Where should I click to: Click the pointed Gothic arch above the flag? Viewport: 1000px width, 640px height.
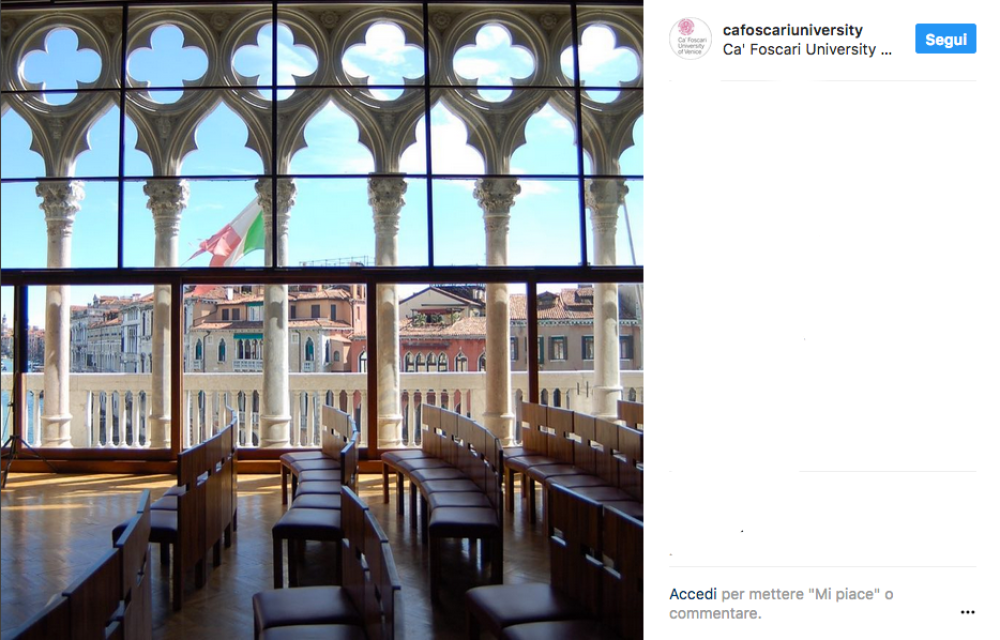click(x=220, y=137)
